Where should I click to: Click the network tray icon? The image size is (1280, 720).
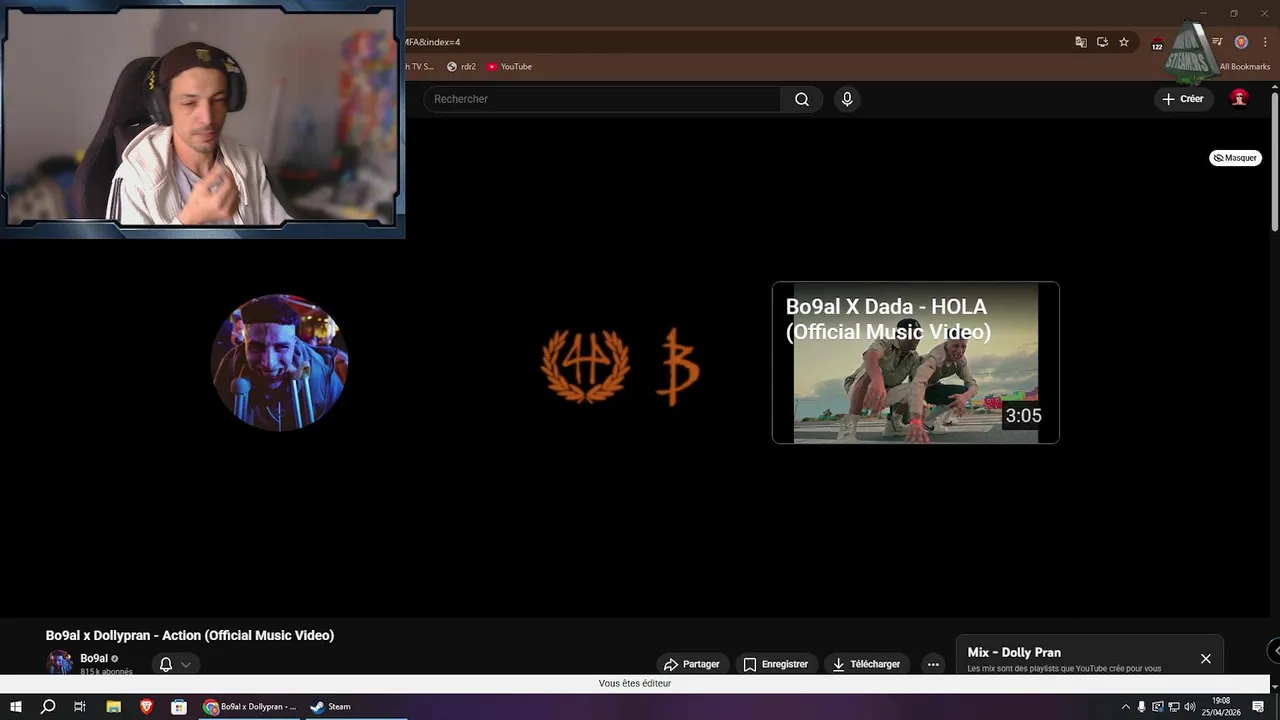point(1173,707)
